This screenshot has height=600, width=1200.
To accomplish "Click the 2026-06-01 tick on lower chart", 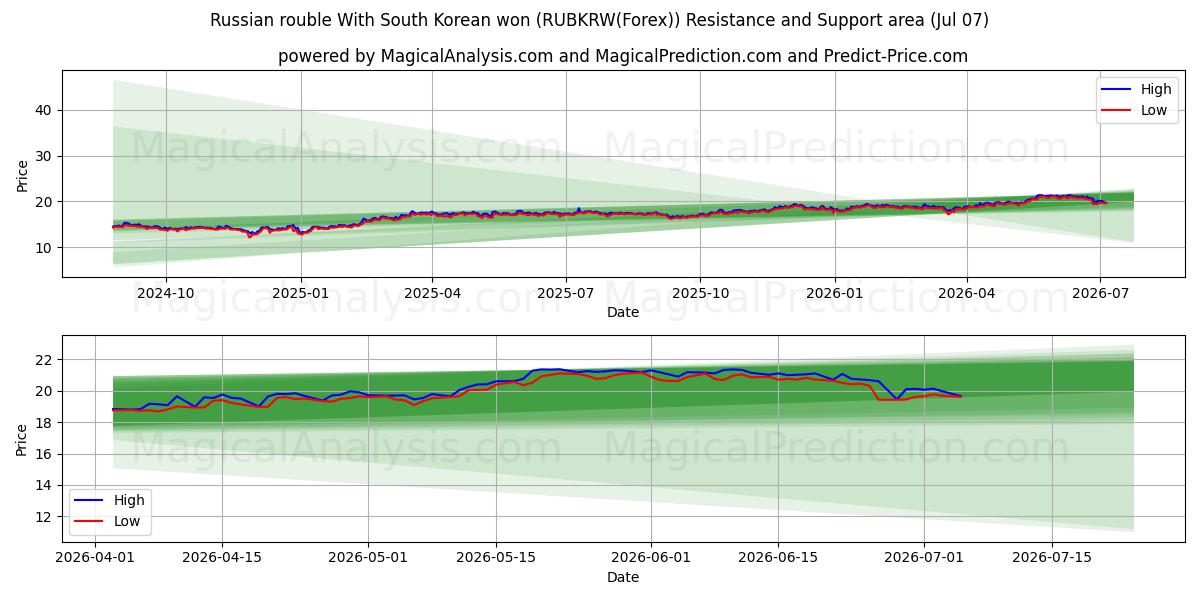I will pos(651,558).
